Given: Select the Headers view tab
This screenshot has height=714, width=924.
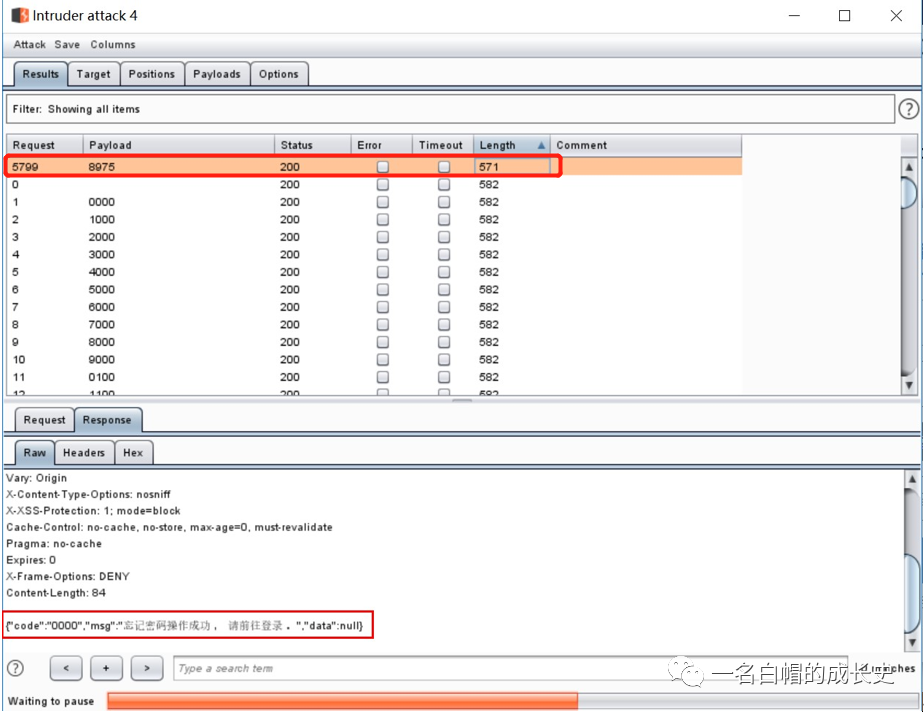Looking at the screenshot, I should (84, 452).
